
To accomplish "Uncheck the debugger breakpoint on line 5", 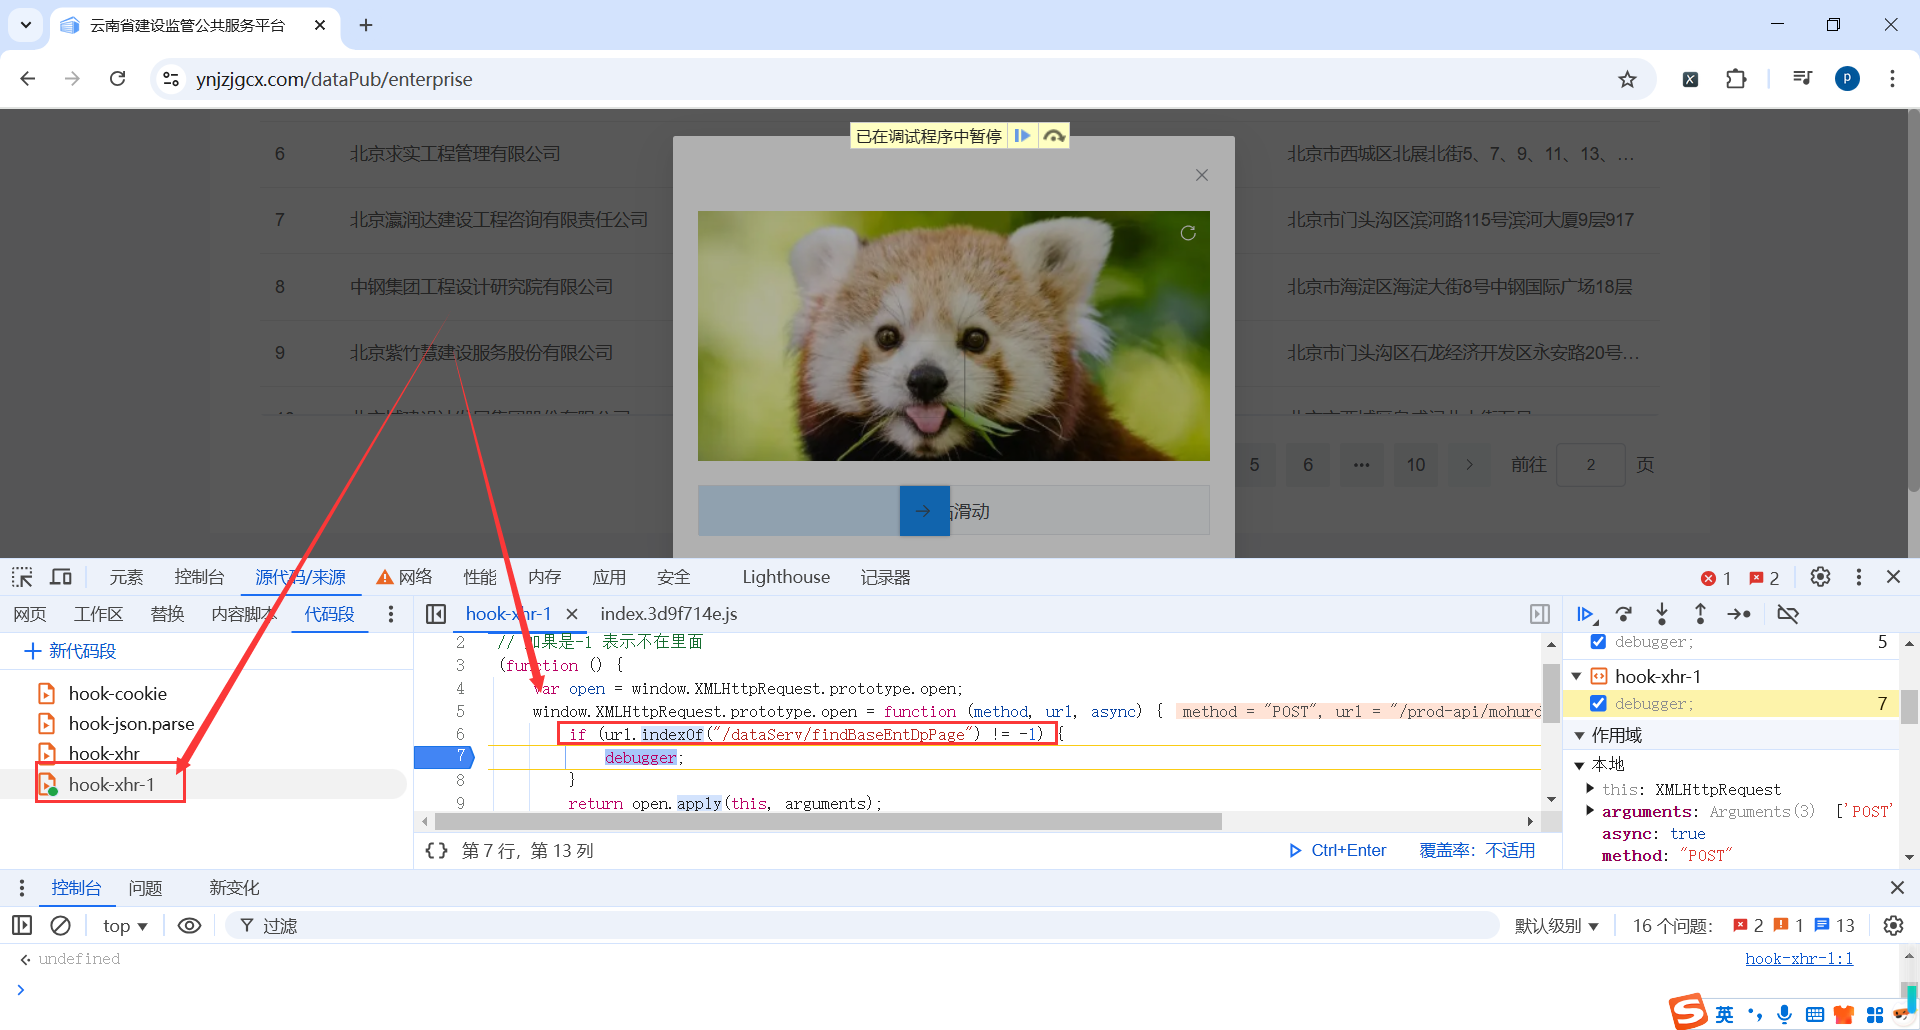I will pos(1599,642).
